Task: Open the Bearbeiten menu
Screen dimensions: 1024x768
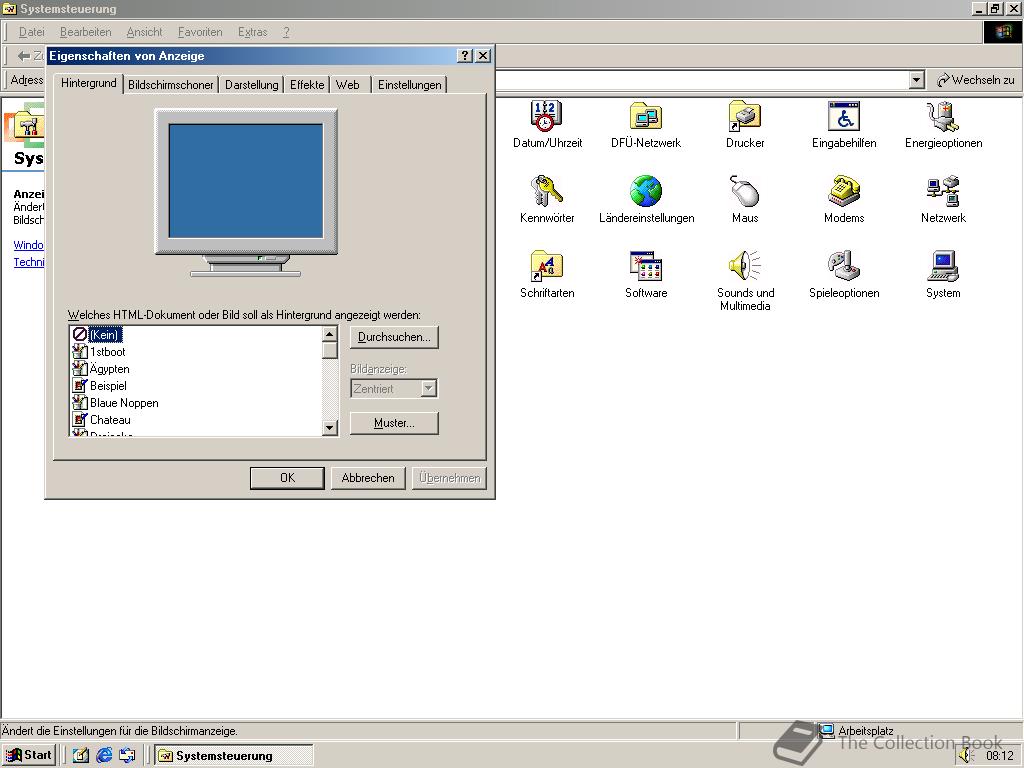Action: [x=86, y=32]
